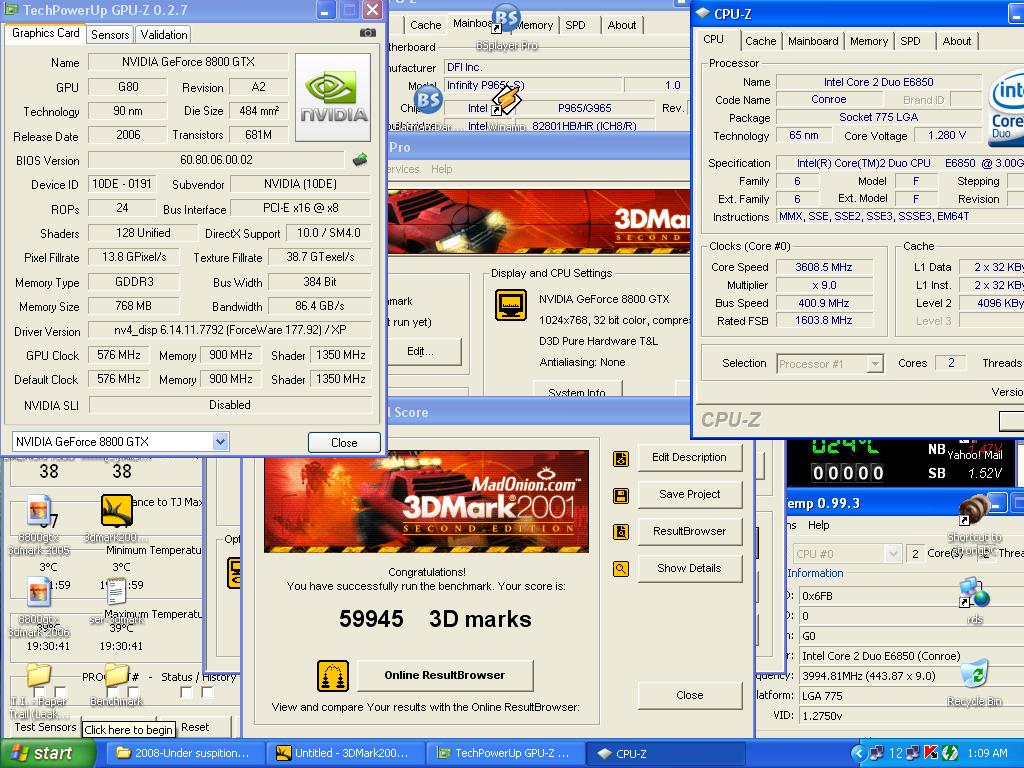The width and height of the screenshot is (1024, 768).
Task: Open the Mainboard tab in front CPU-Z window
Action: [x=813, y=41]
